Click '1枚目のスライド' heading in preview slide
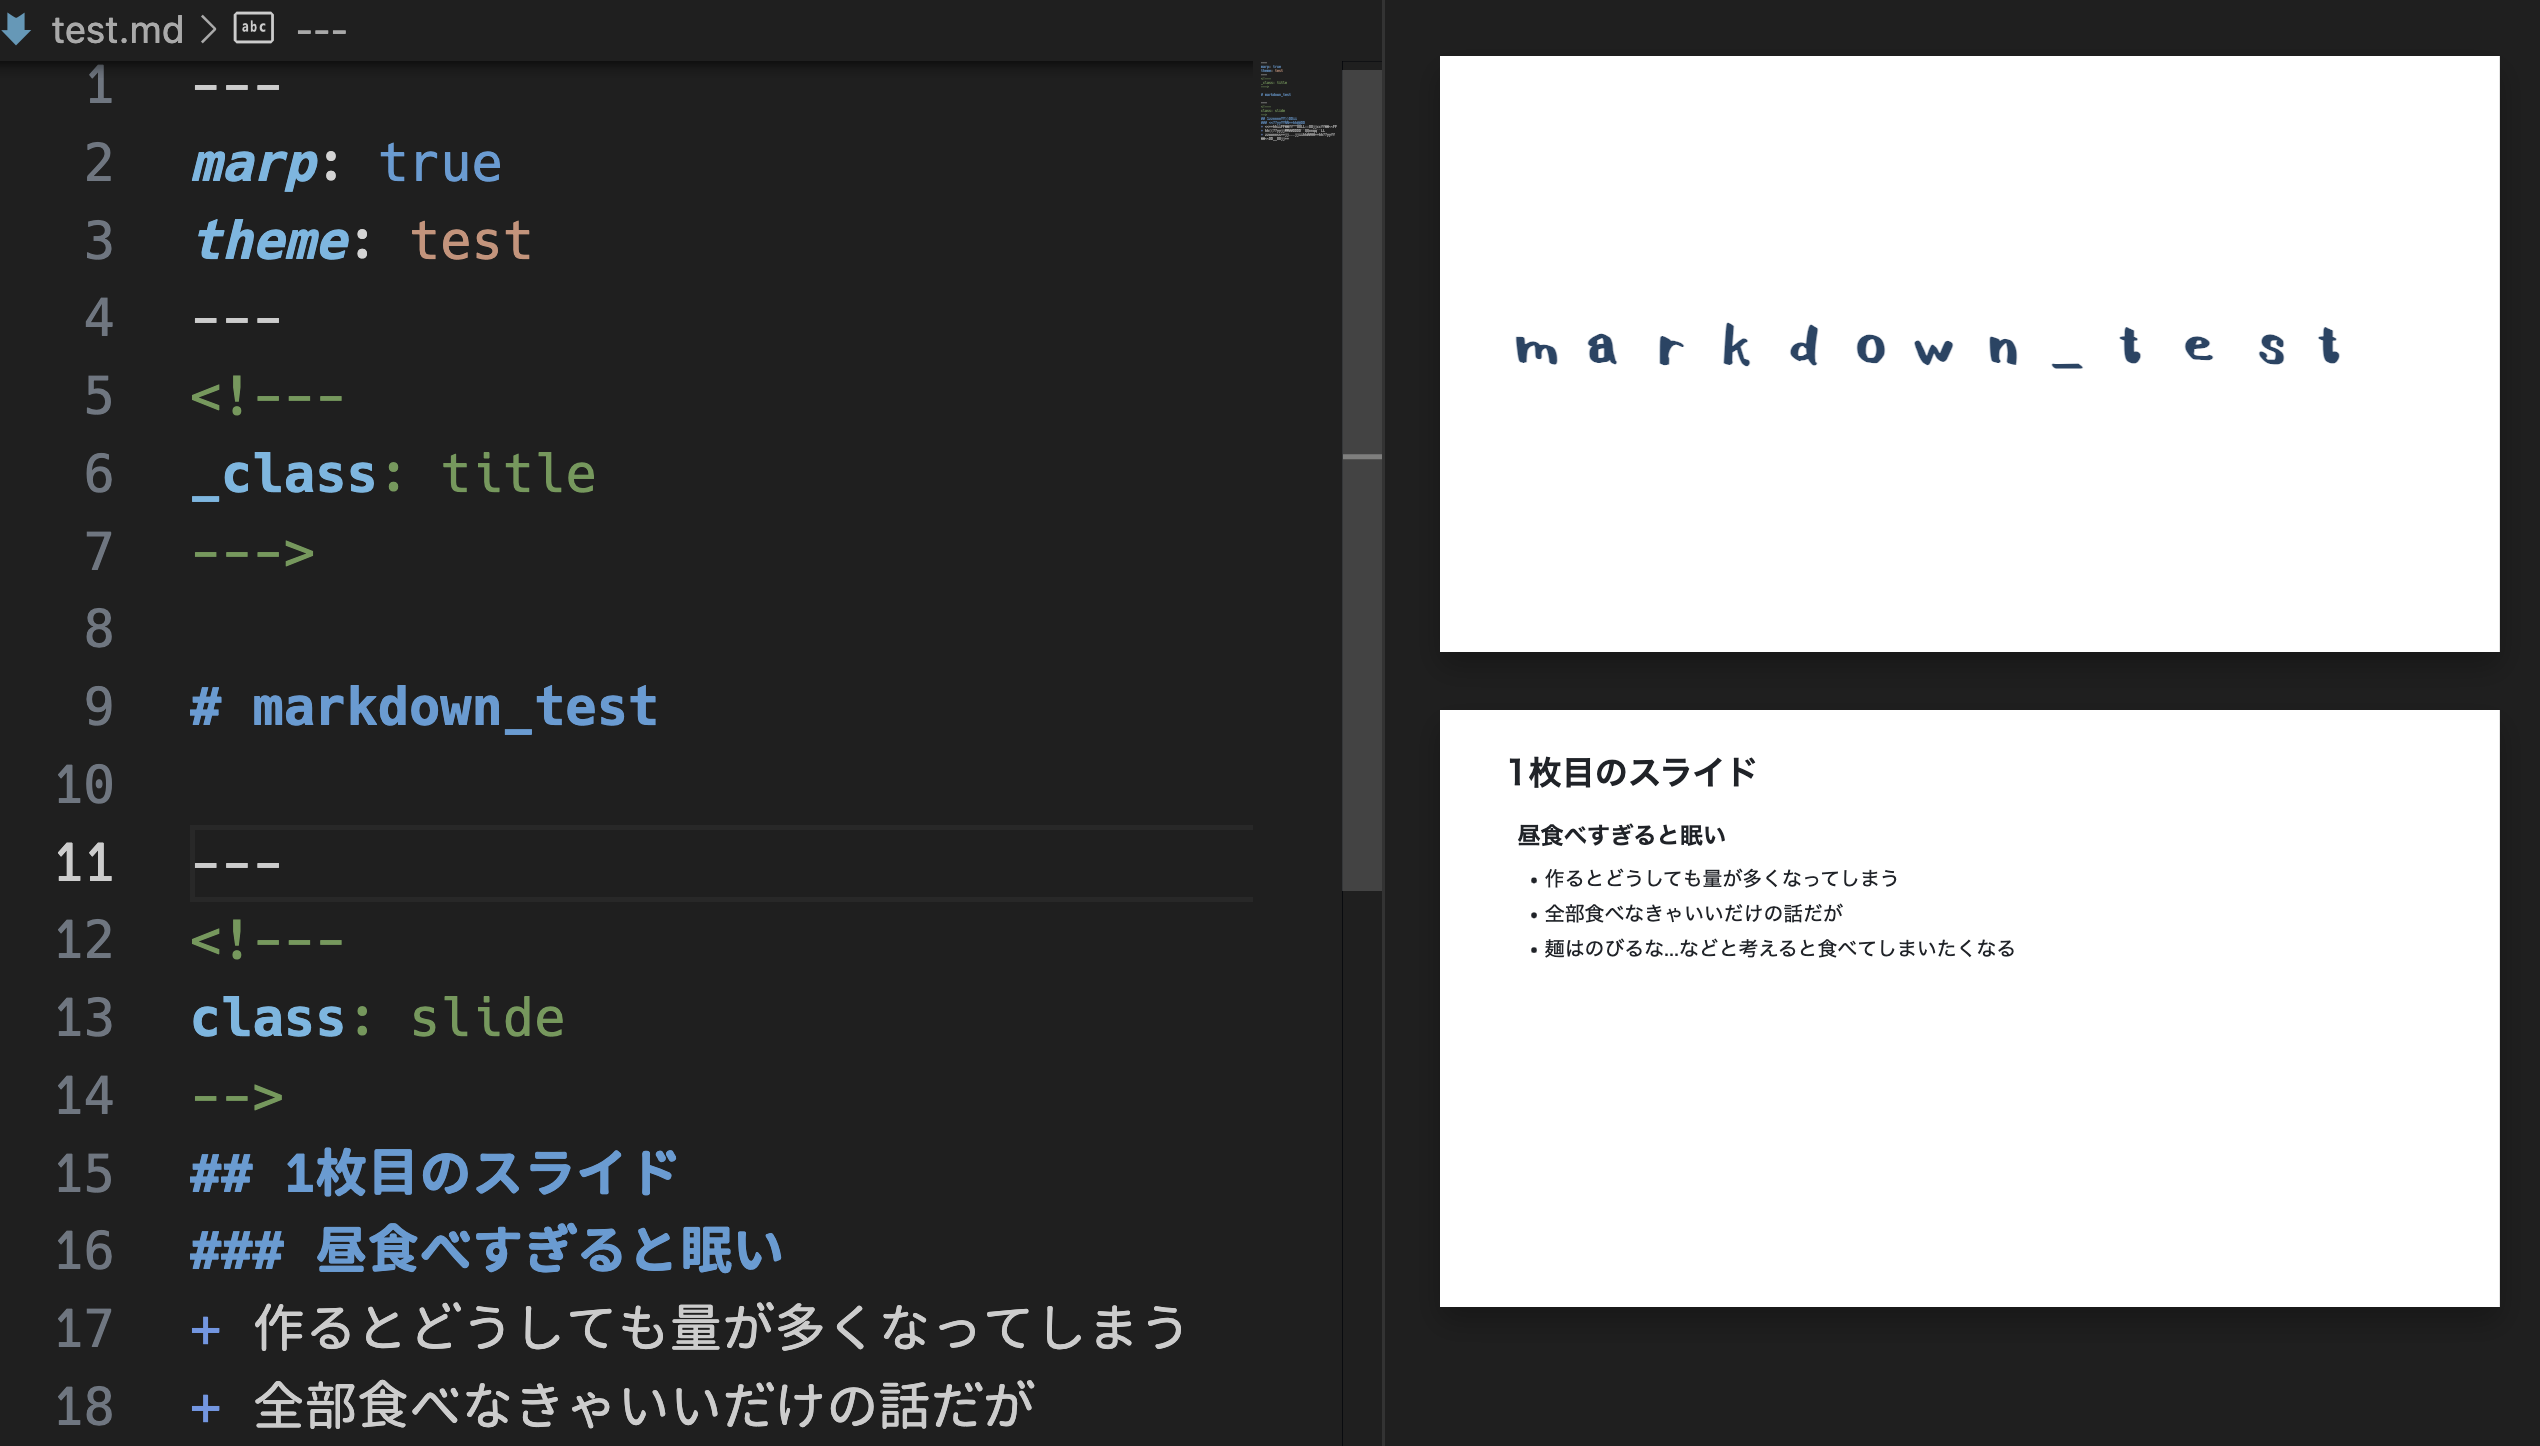Viewport: 2540px width, 1446px height. click(x=1632, y=772)
